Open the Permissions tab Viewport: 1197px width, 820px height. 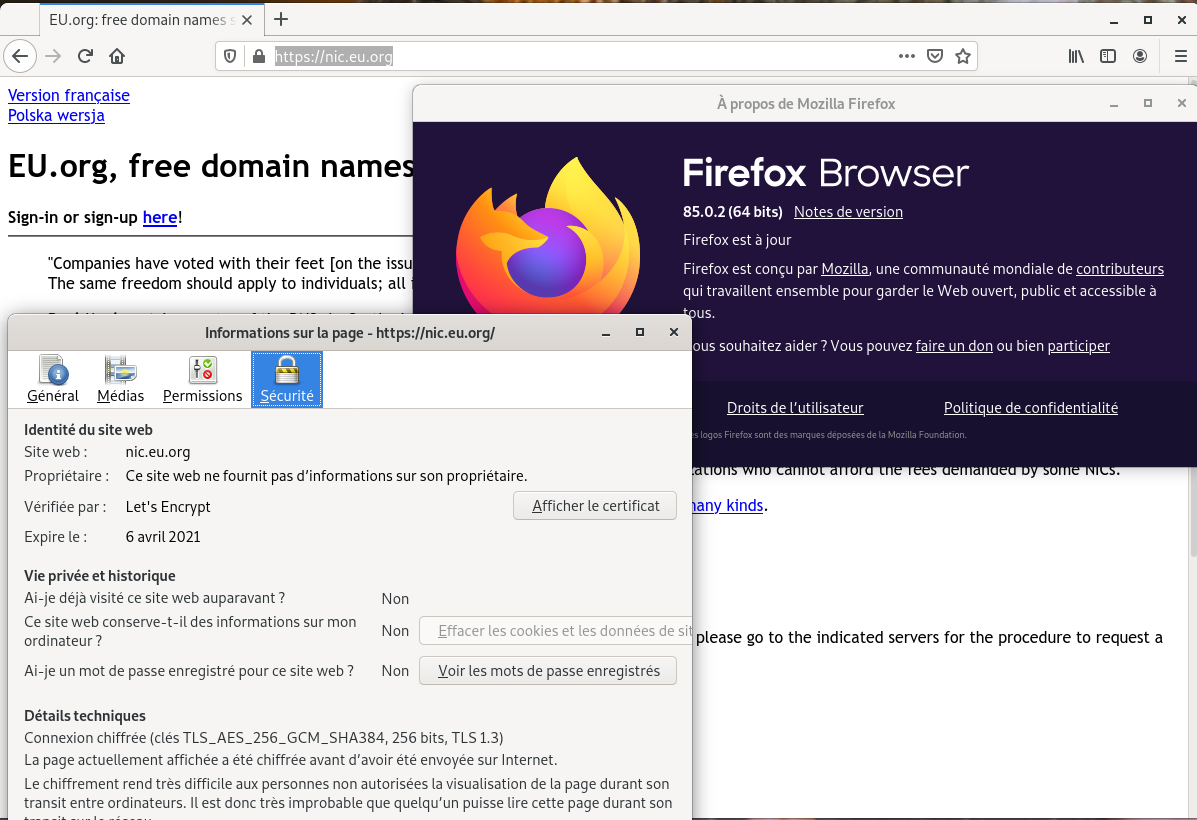click(x=202, y=379)
